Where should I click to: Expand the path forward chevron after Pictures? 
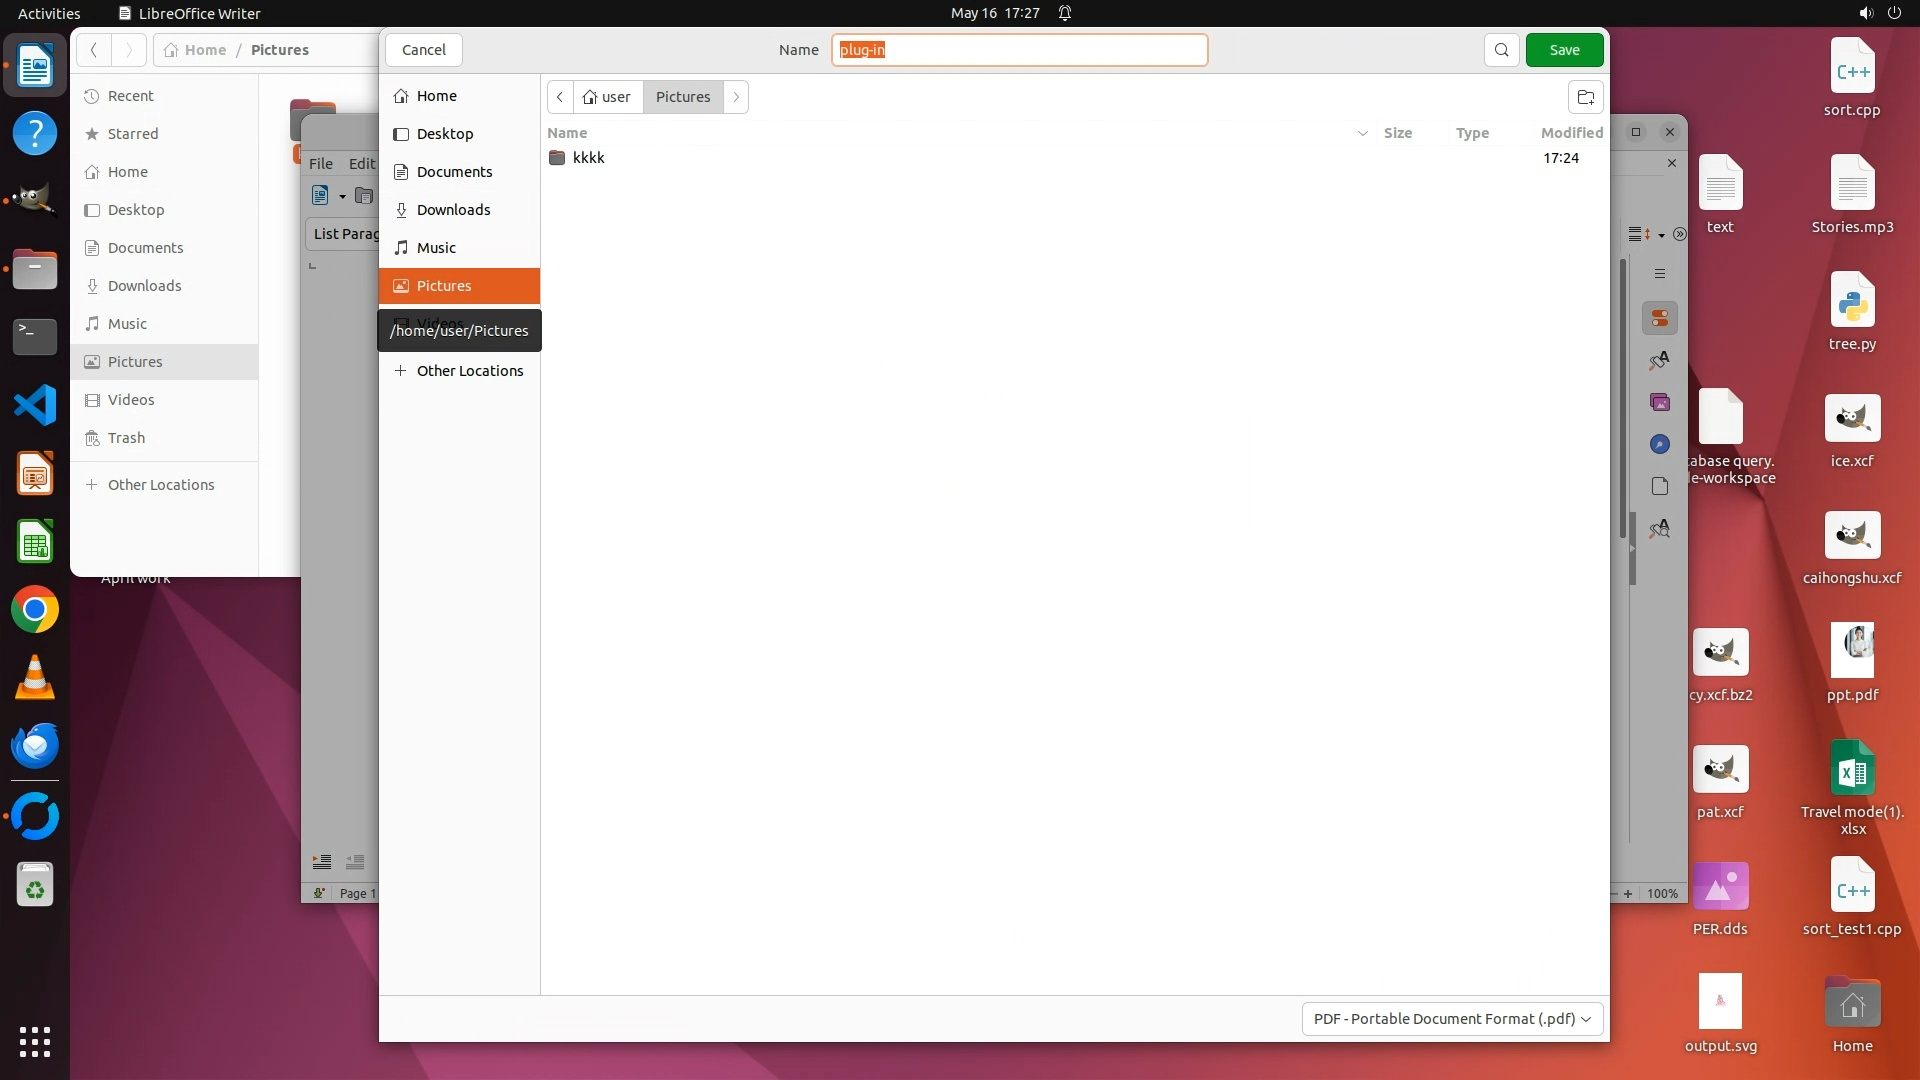pos(736,97)
